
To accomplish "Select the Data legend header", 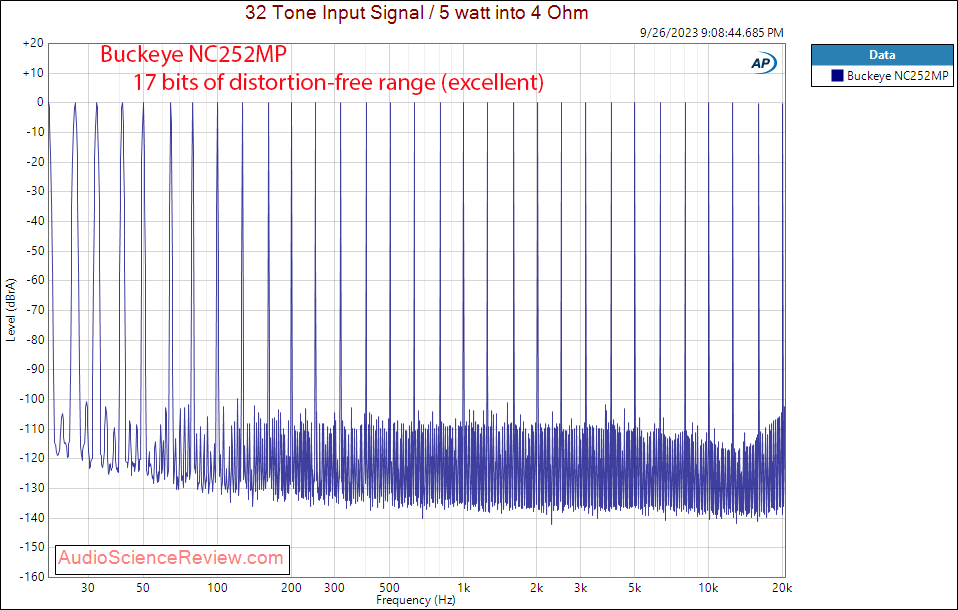I will tap(882, 55).
